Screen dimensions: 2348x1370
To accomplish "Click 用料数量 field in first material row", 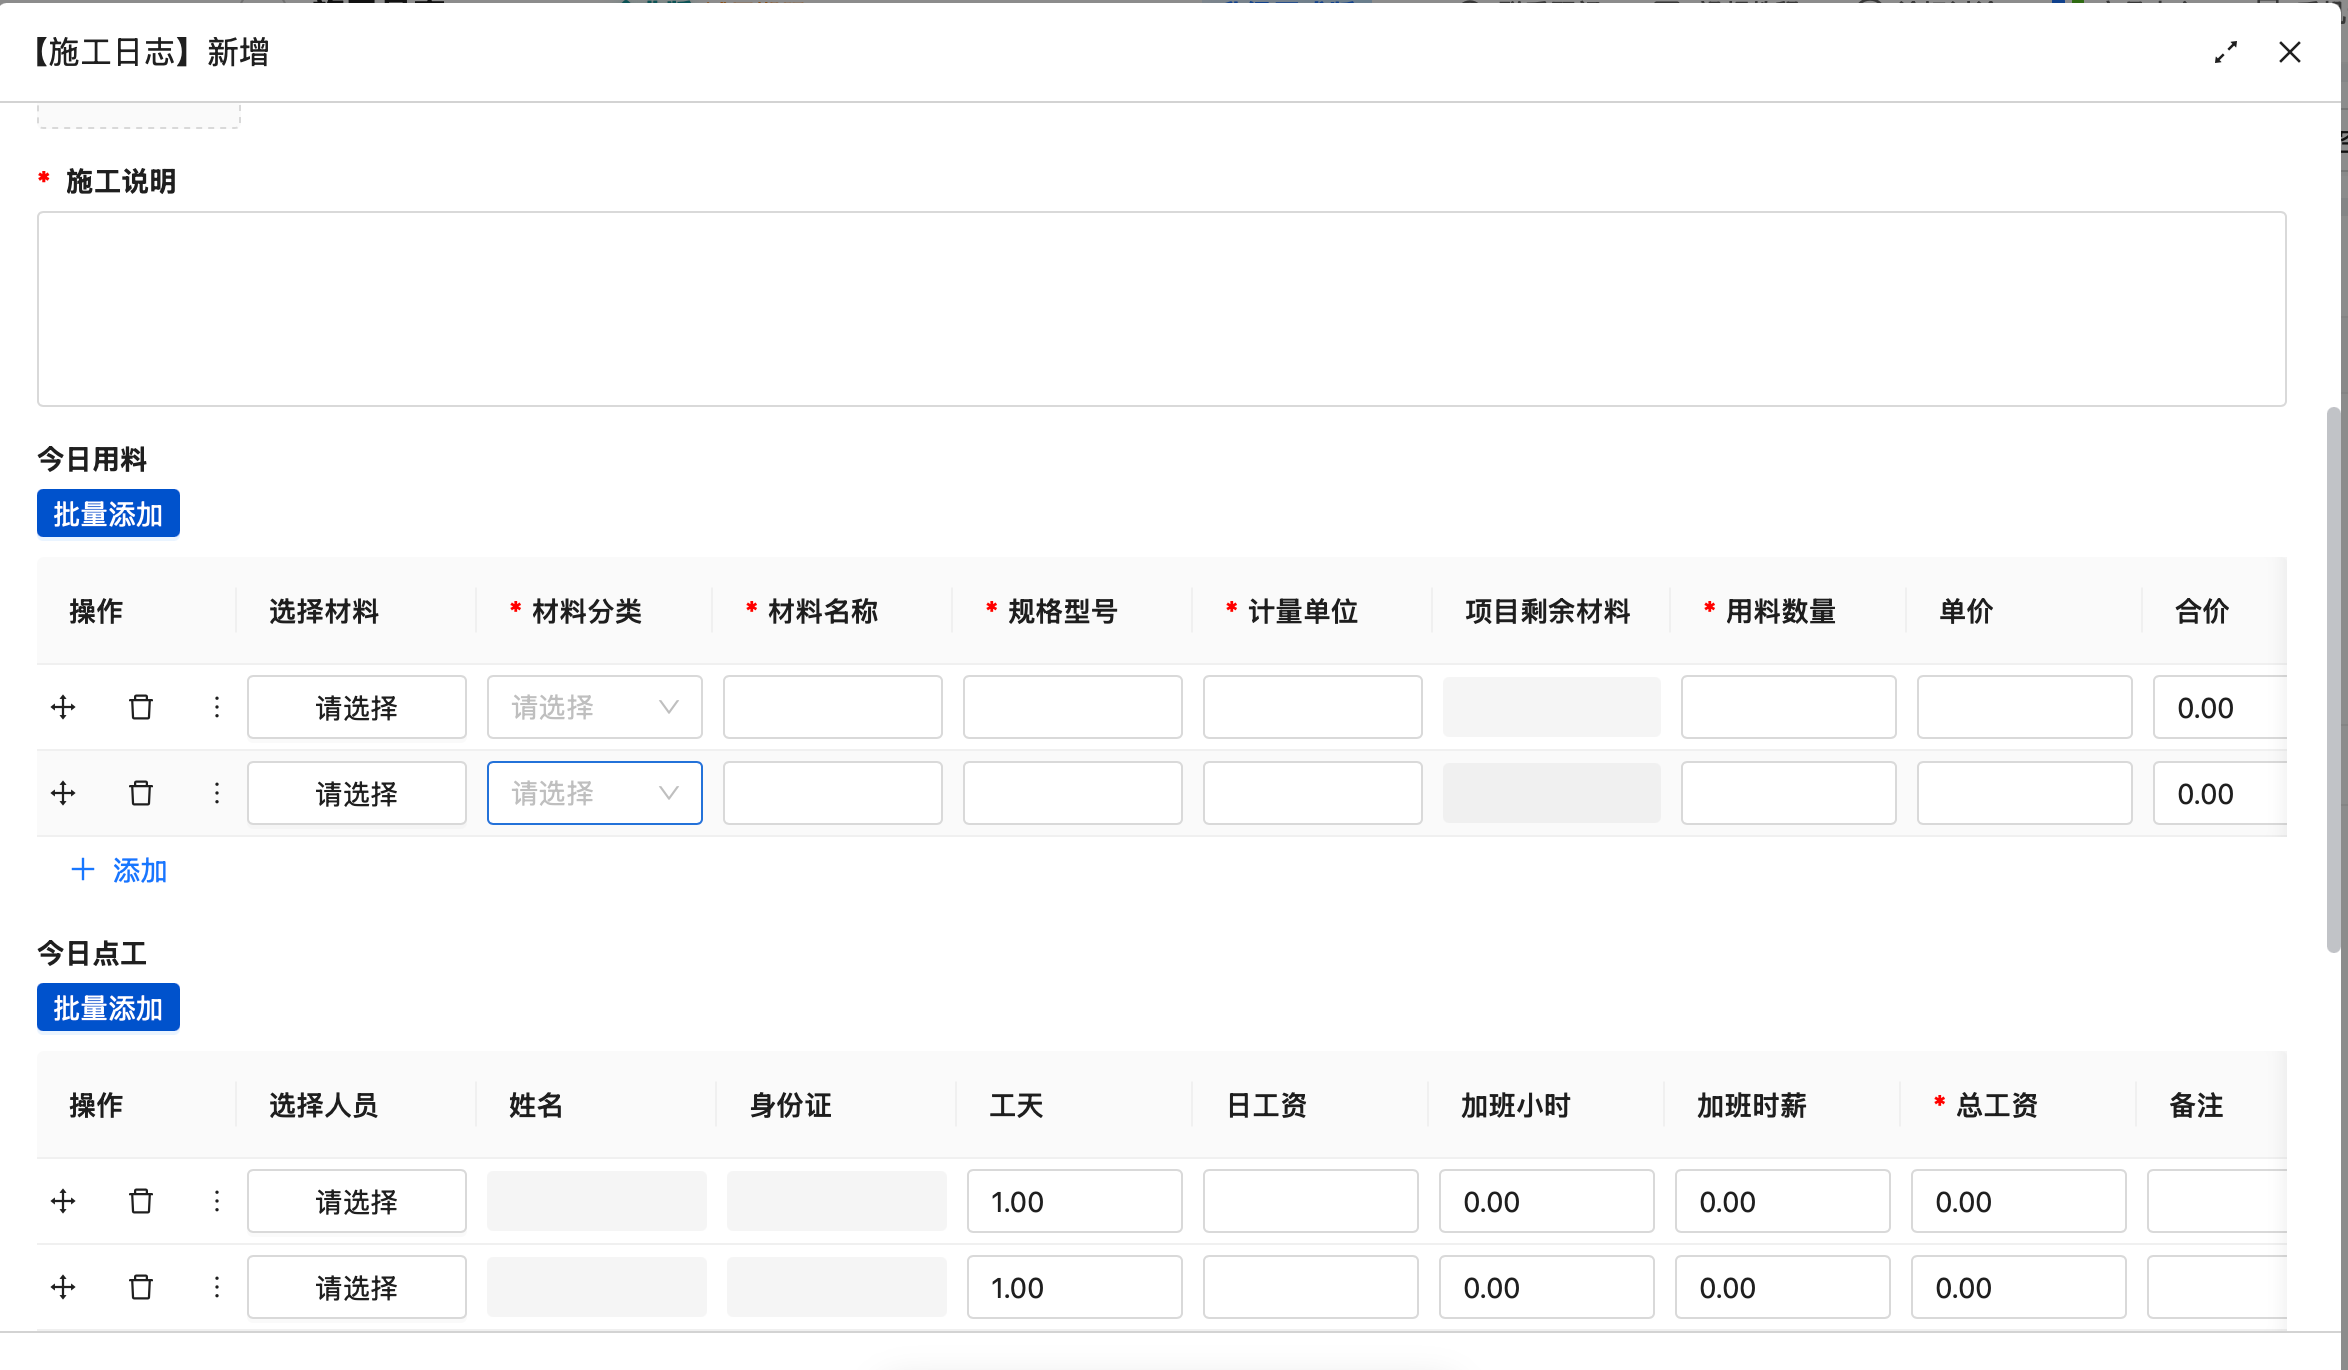I will click(x=1789, y=707).
